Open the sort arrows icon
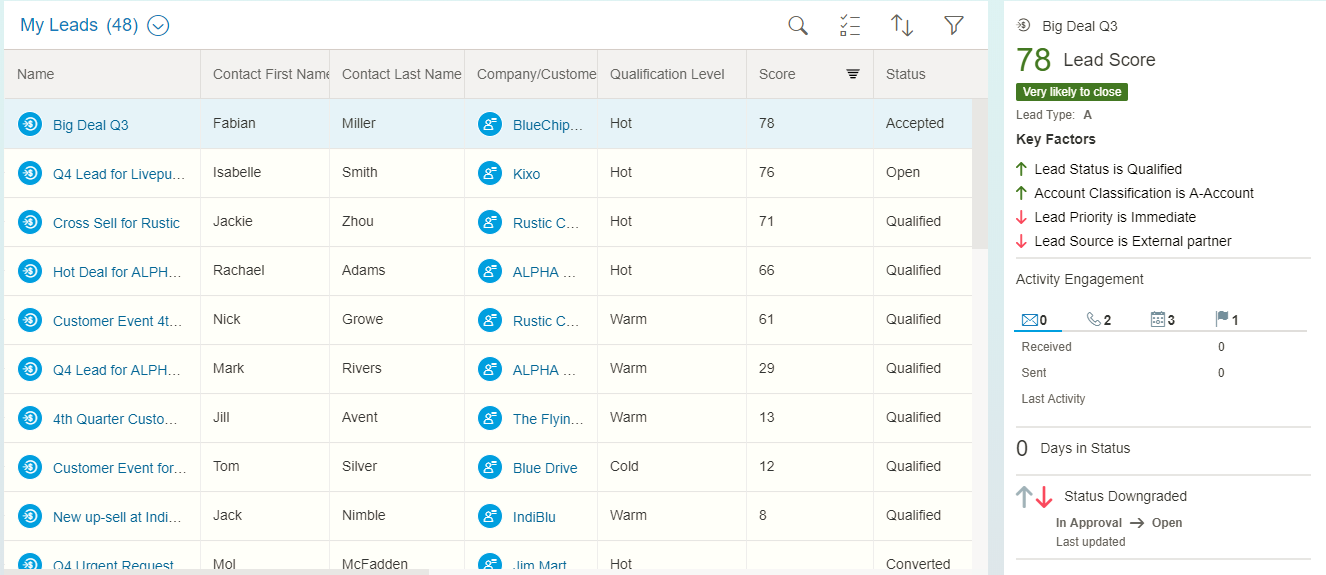This screenshot has height=575, width=1326. click(x=902, y=26)
